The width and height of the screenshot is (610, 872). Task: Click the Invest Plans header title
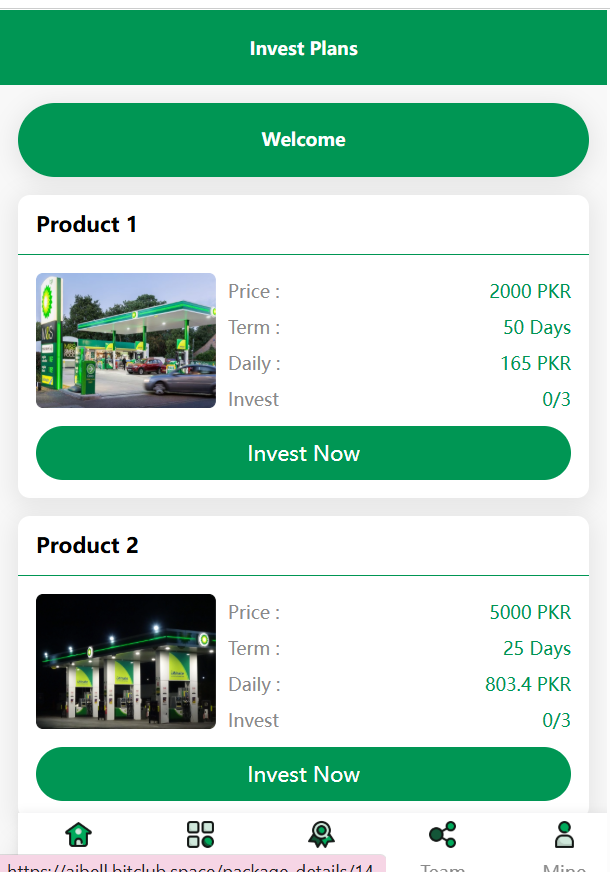pos(304,48)
